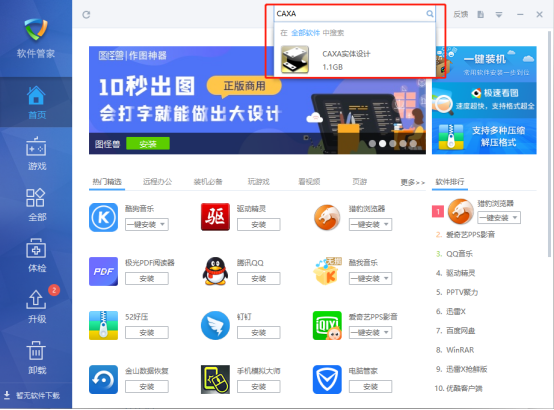
Task: Click the 猎豹浏览器 icon in the software grid
Action: [327, 217]
